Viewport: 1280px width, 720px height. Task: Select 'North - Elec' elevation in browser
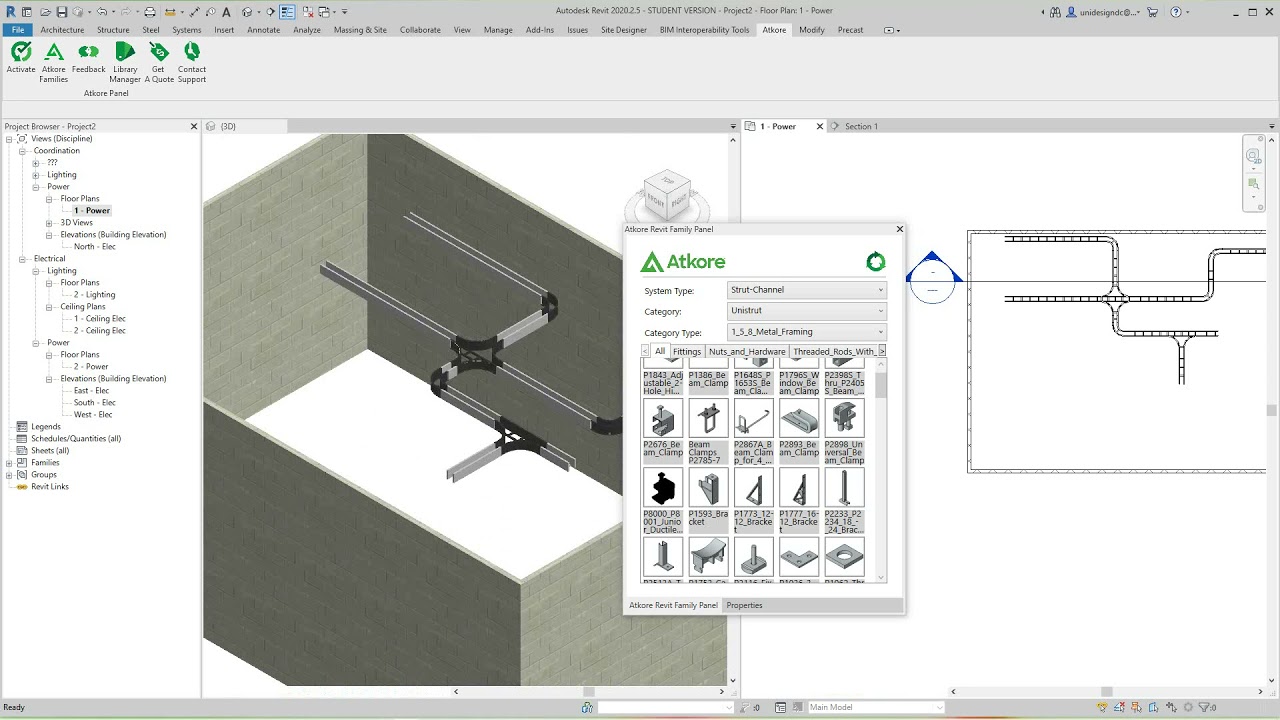click(95, 247)
